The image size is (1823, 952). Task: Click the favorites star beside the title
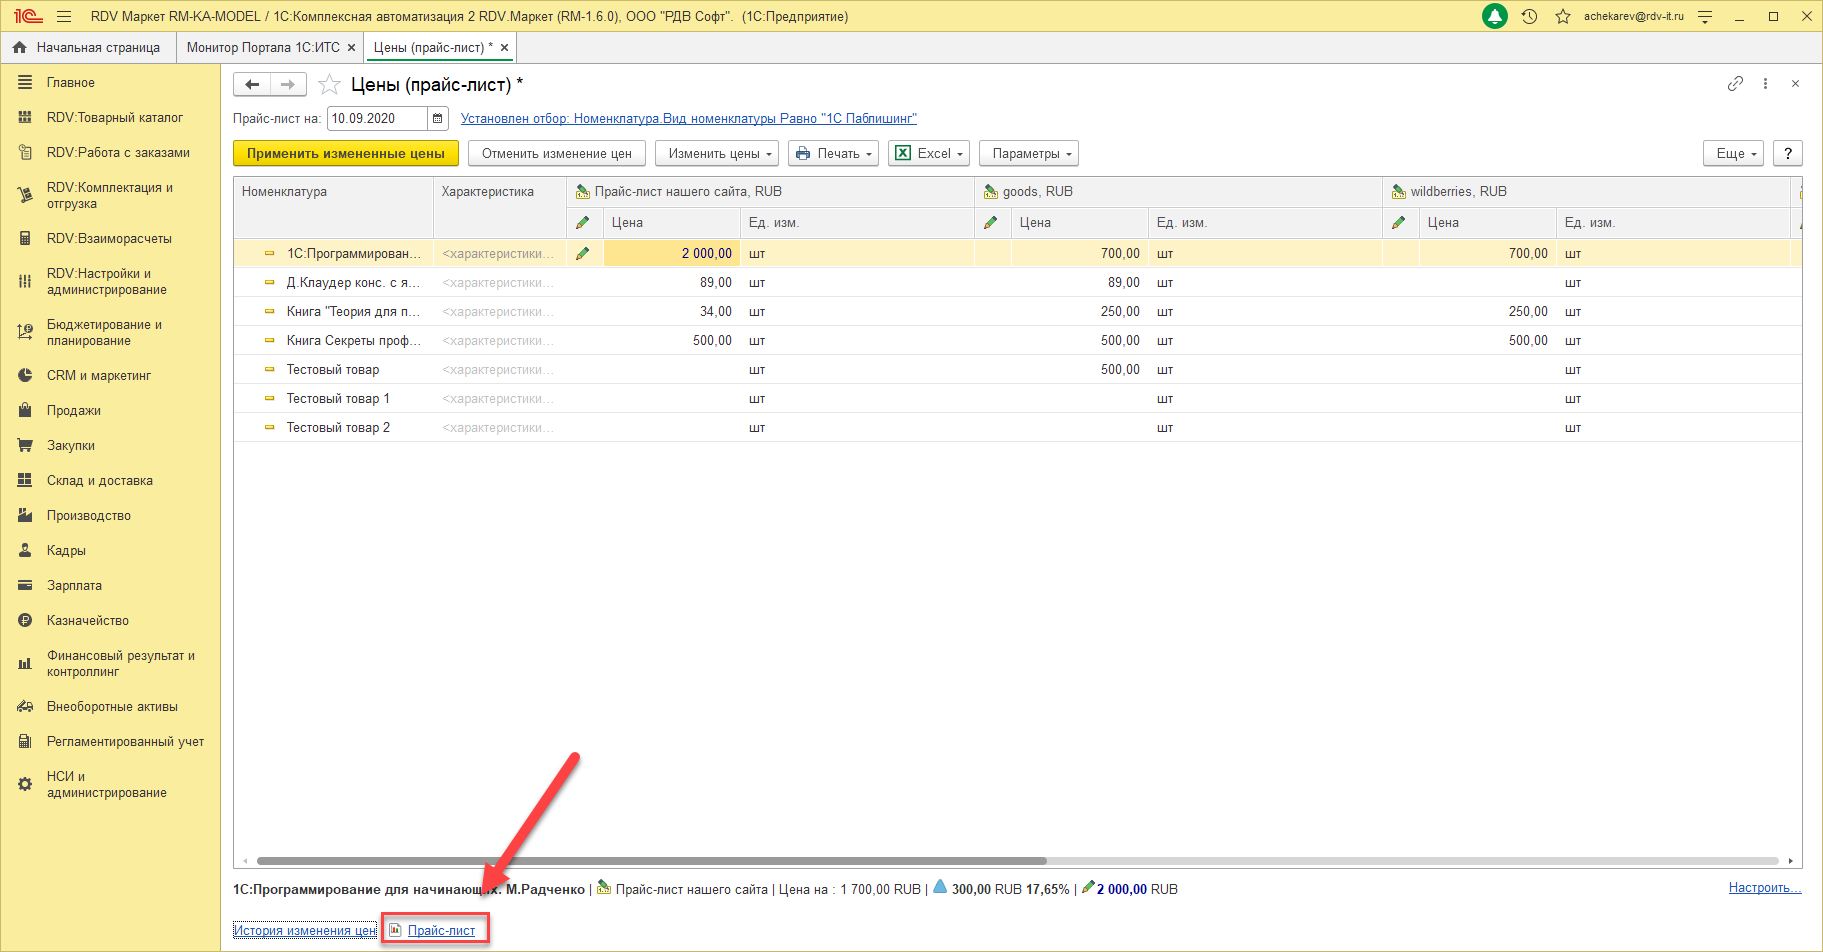pos(329,85)
